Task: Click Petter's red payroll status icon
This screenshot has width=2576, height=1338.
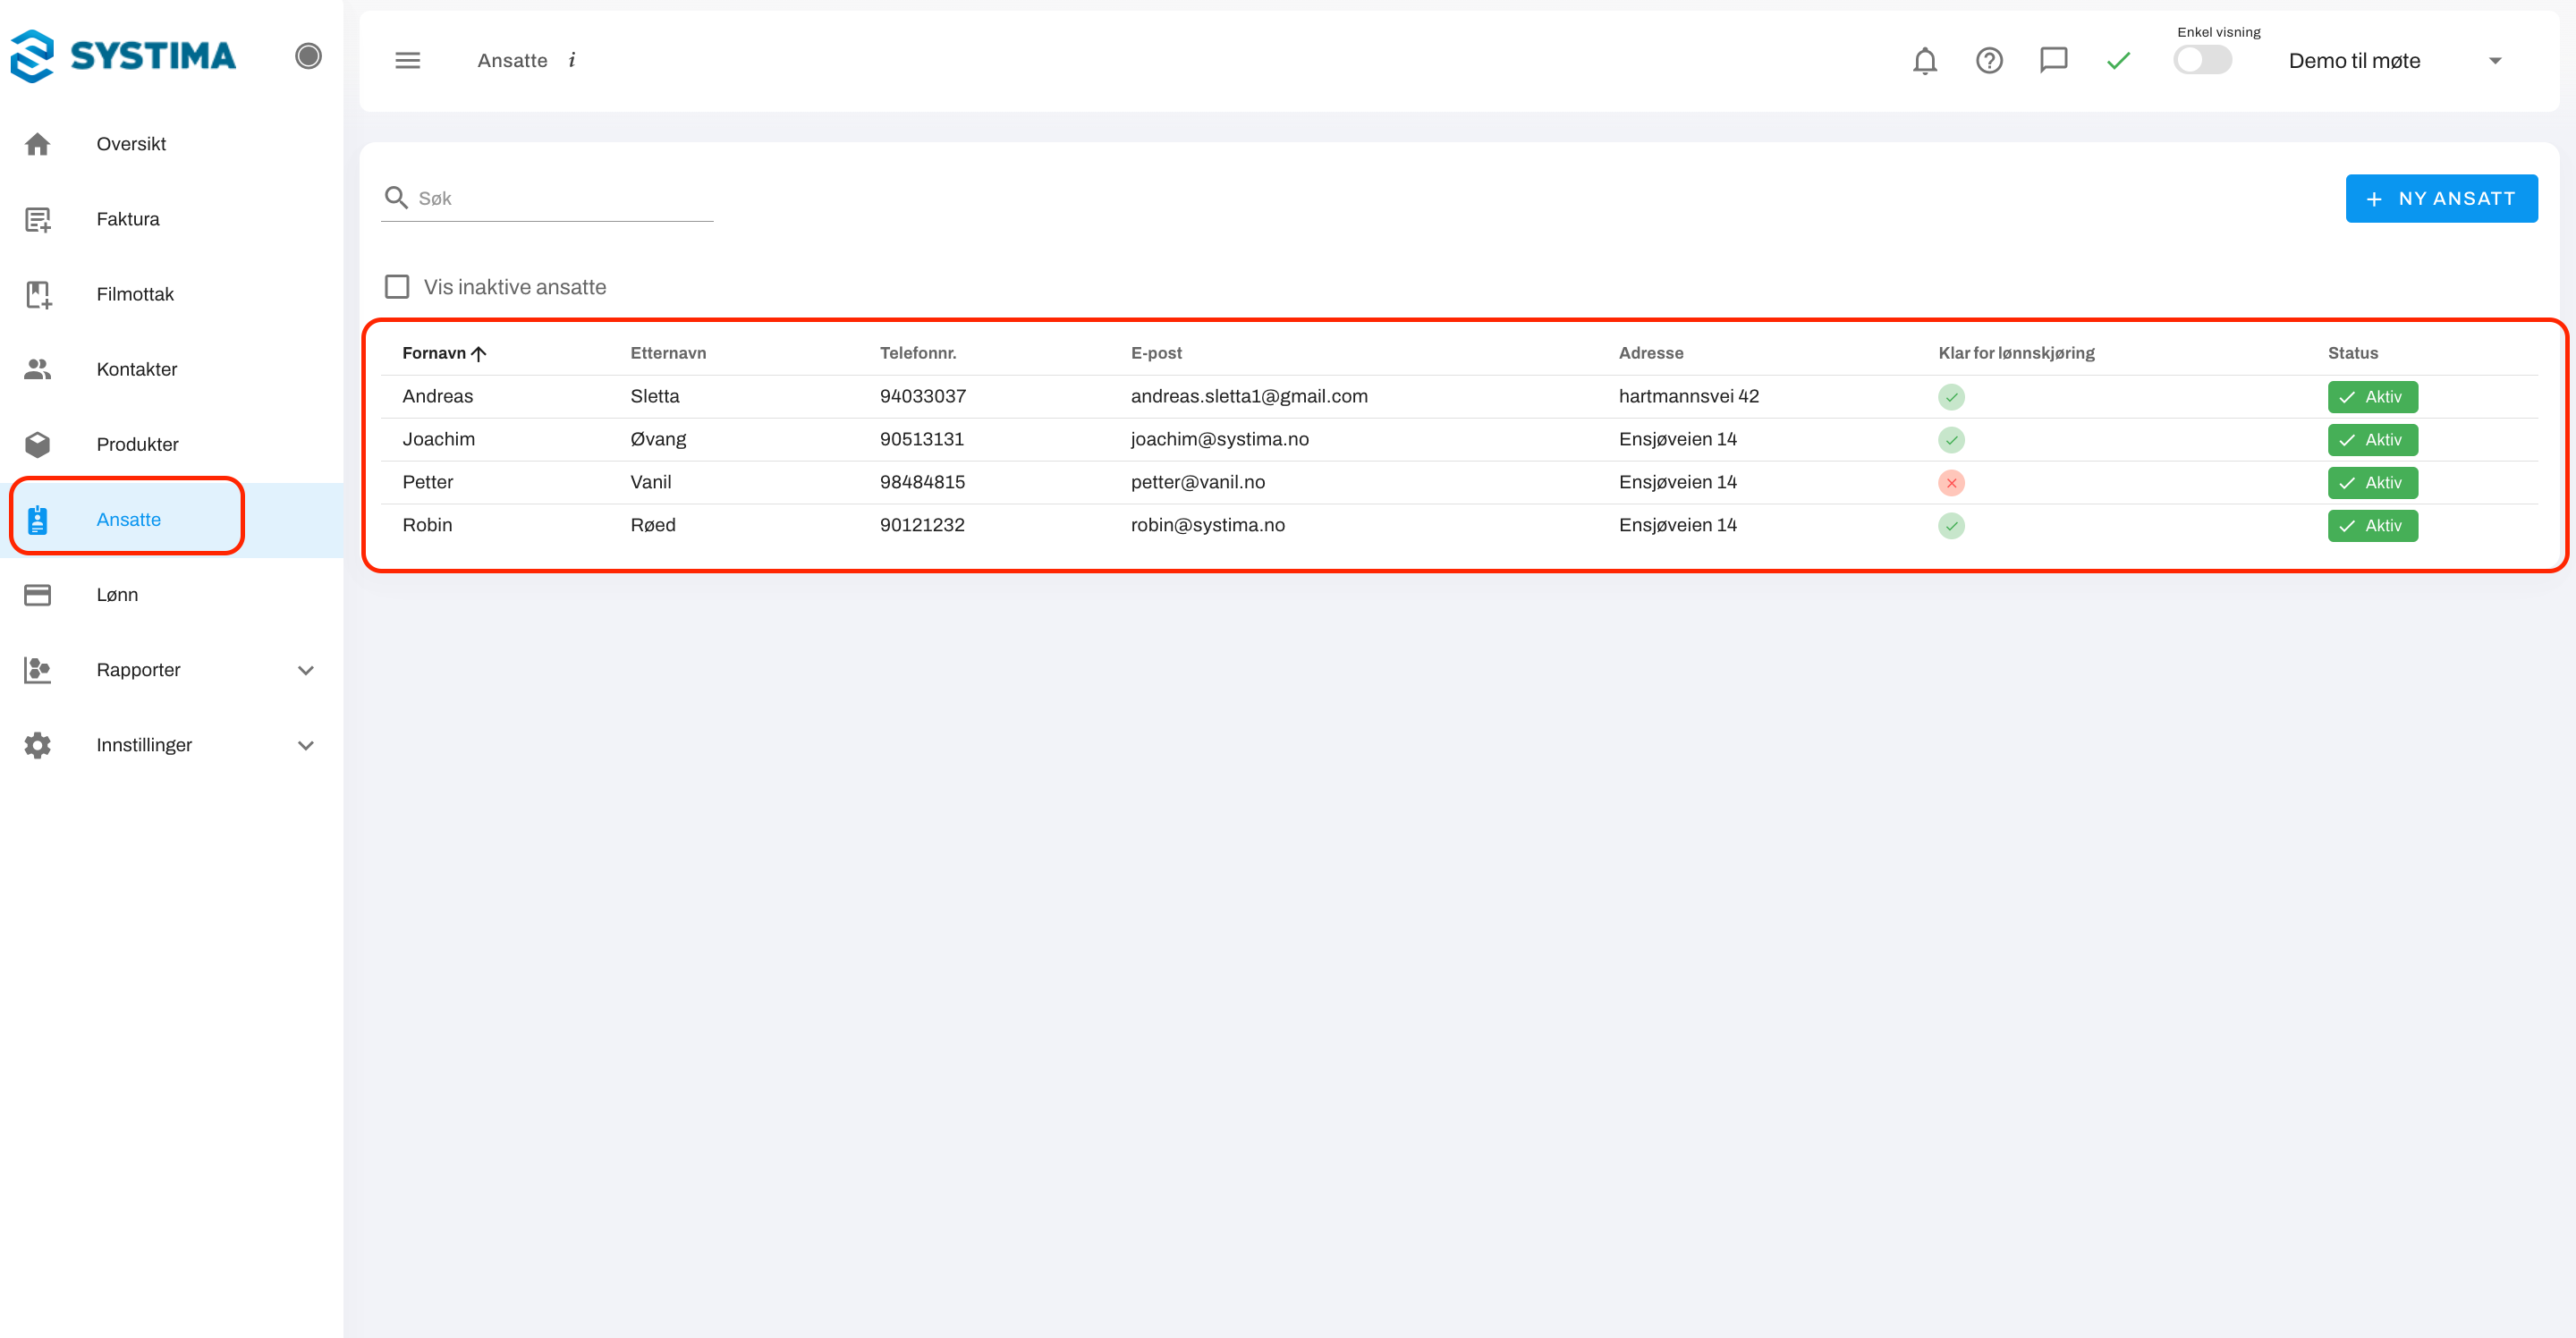Action: click(1951, 483)
